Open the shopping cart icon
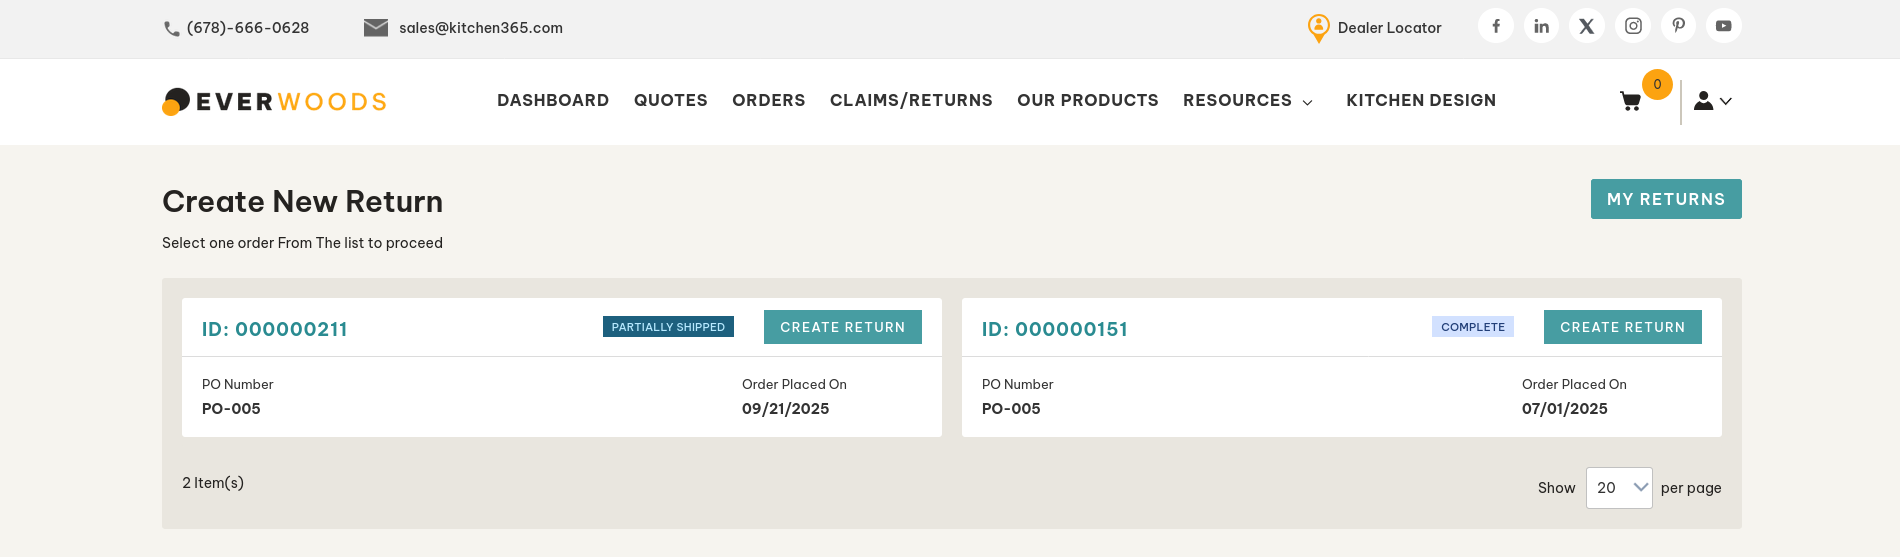Image resolution: width=1900 pixels, height=557 pixels. coord(1630,101)
